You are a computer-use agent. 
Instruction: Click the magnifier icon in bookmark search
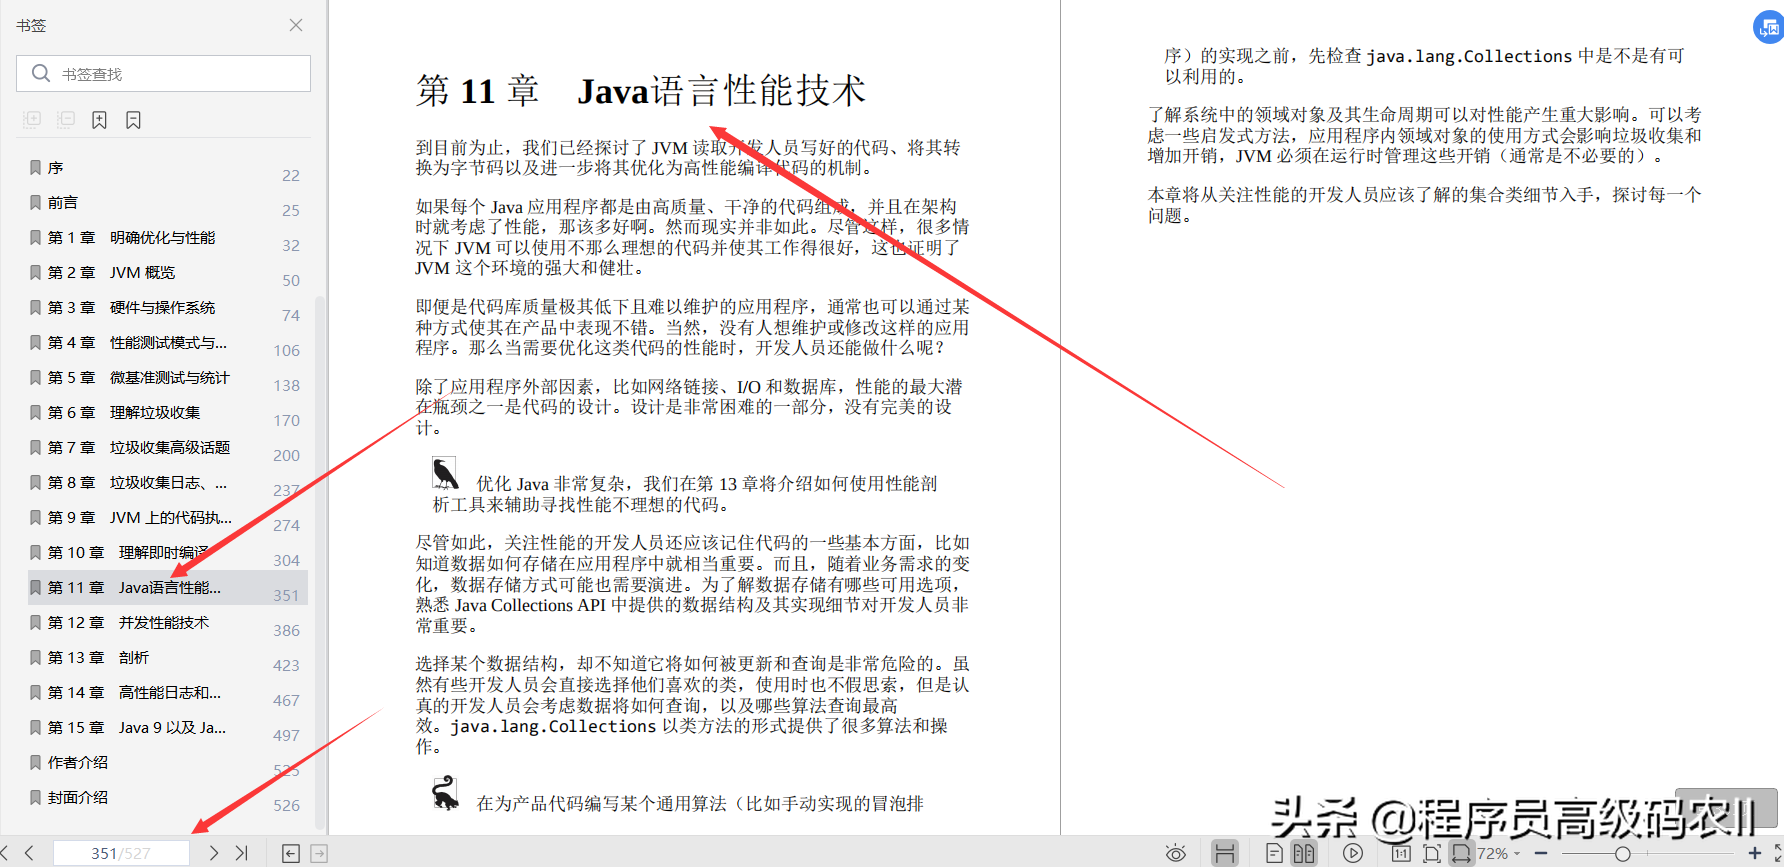[41, 74]
